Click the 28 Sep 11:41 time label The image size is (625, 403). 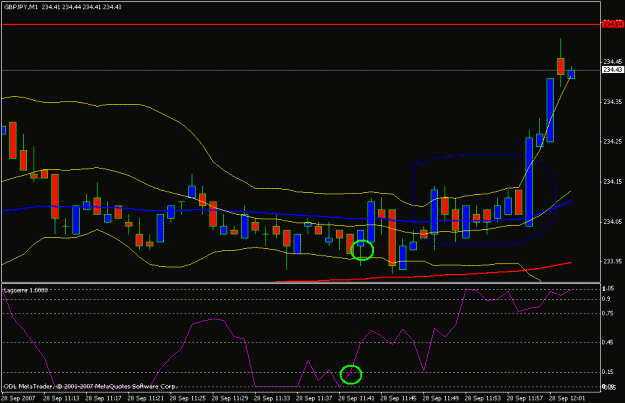(x=357, y=398)
